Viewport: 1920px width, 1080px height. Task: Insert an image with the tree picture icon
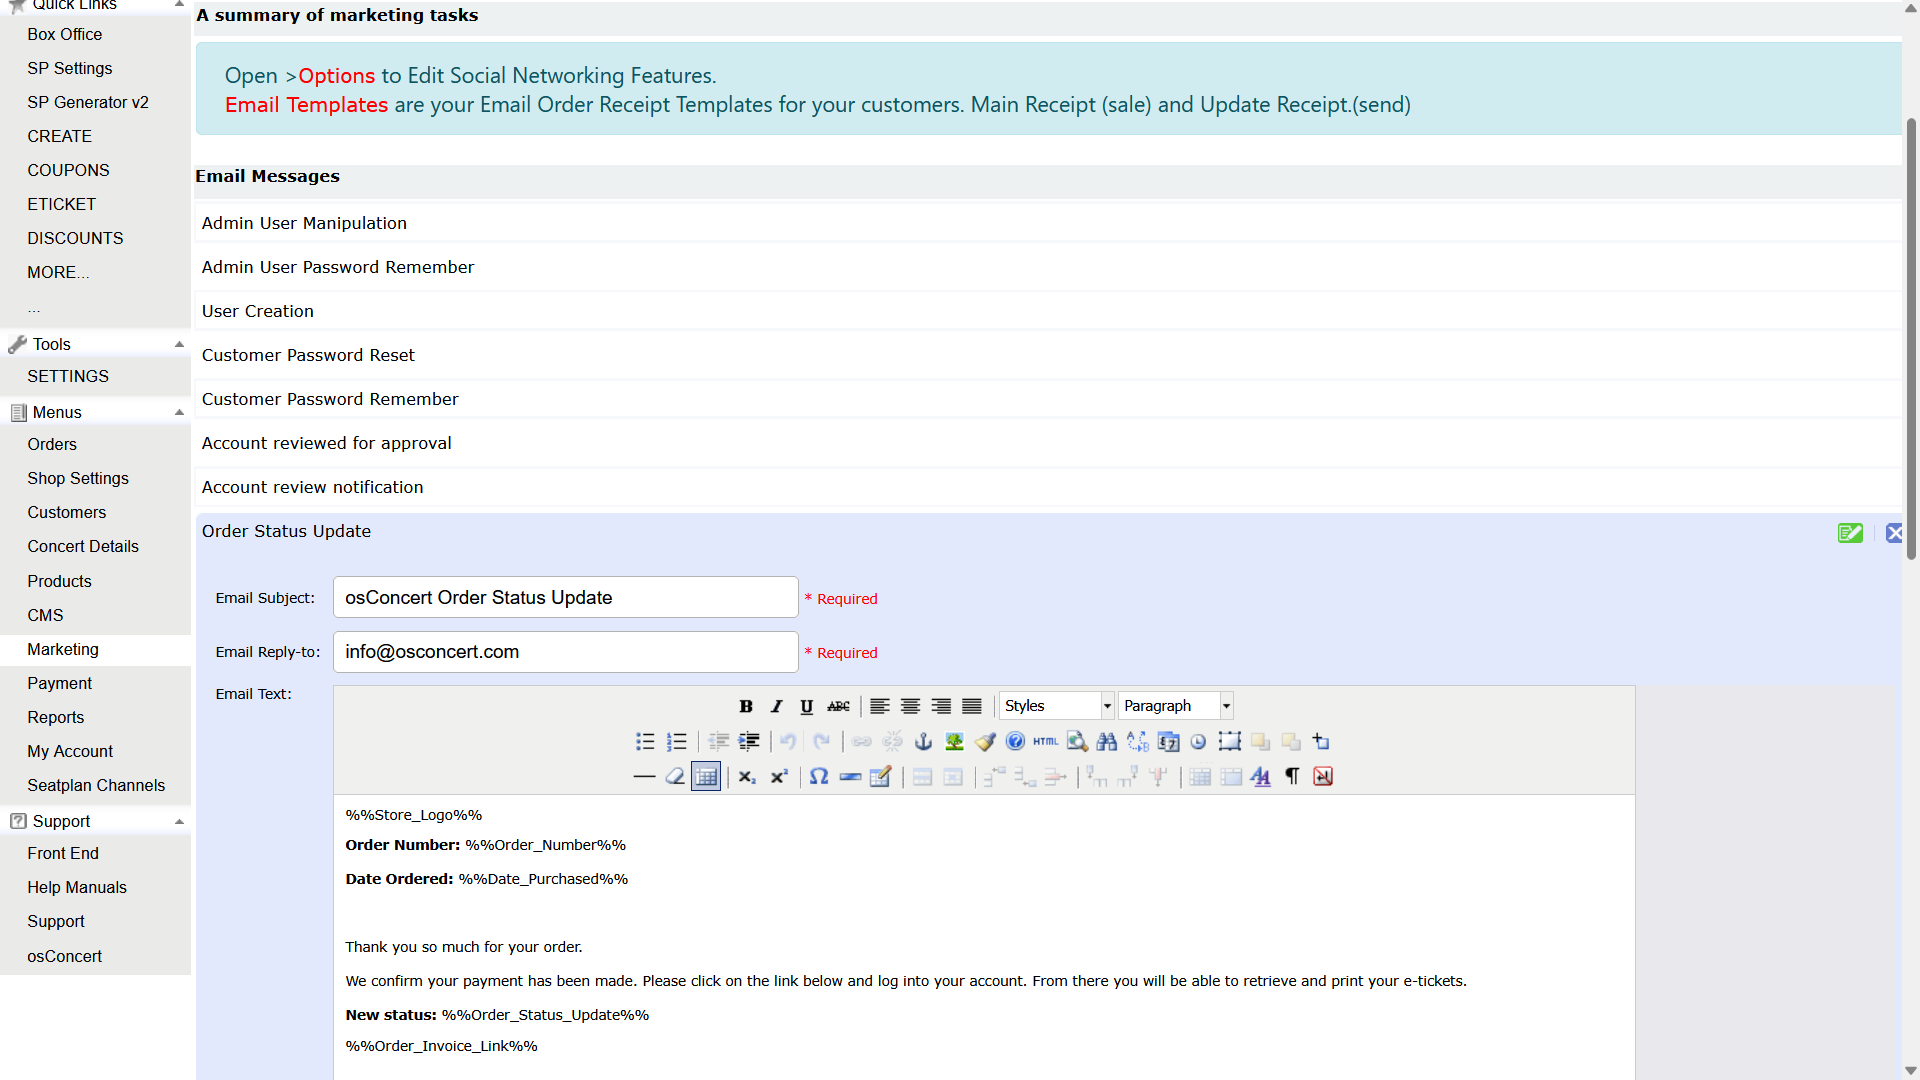(x=954, y=742)
